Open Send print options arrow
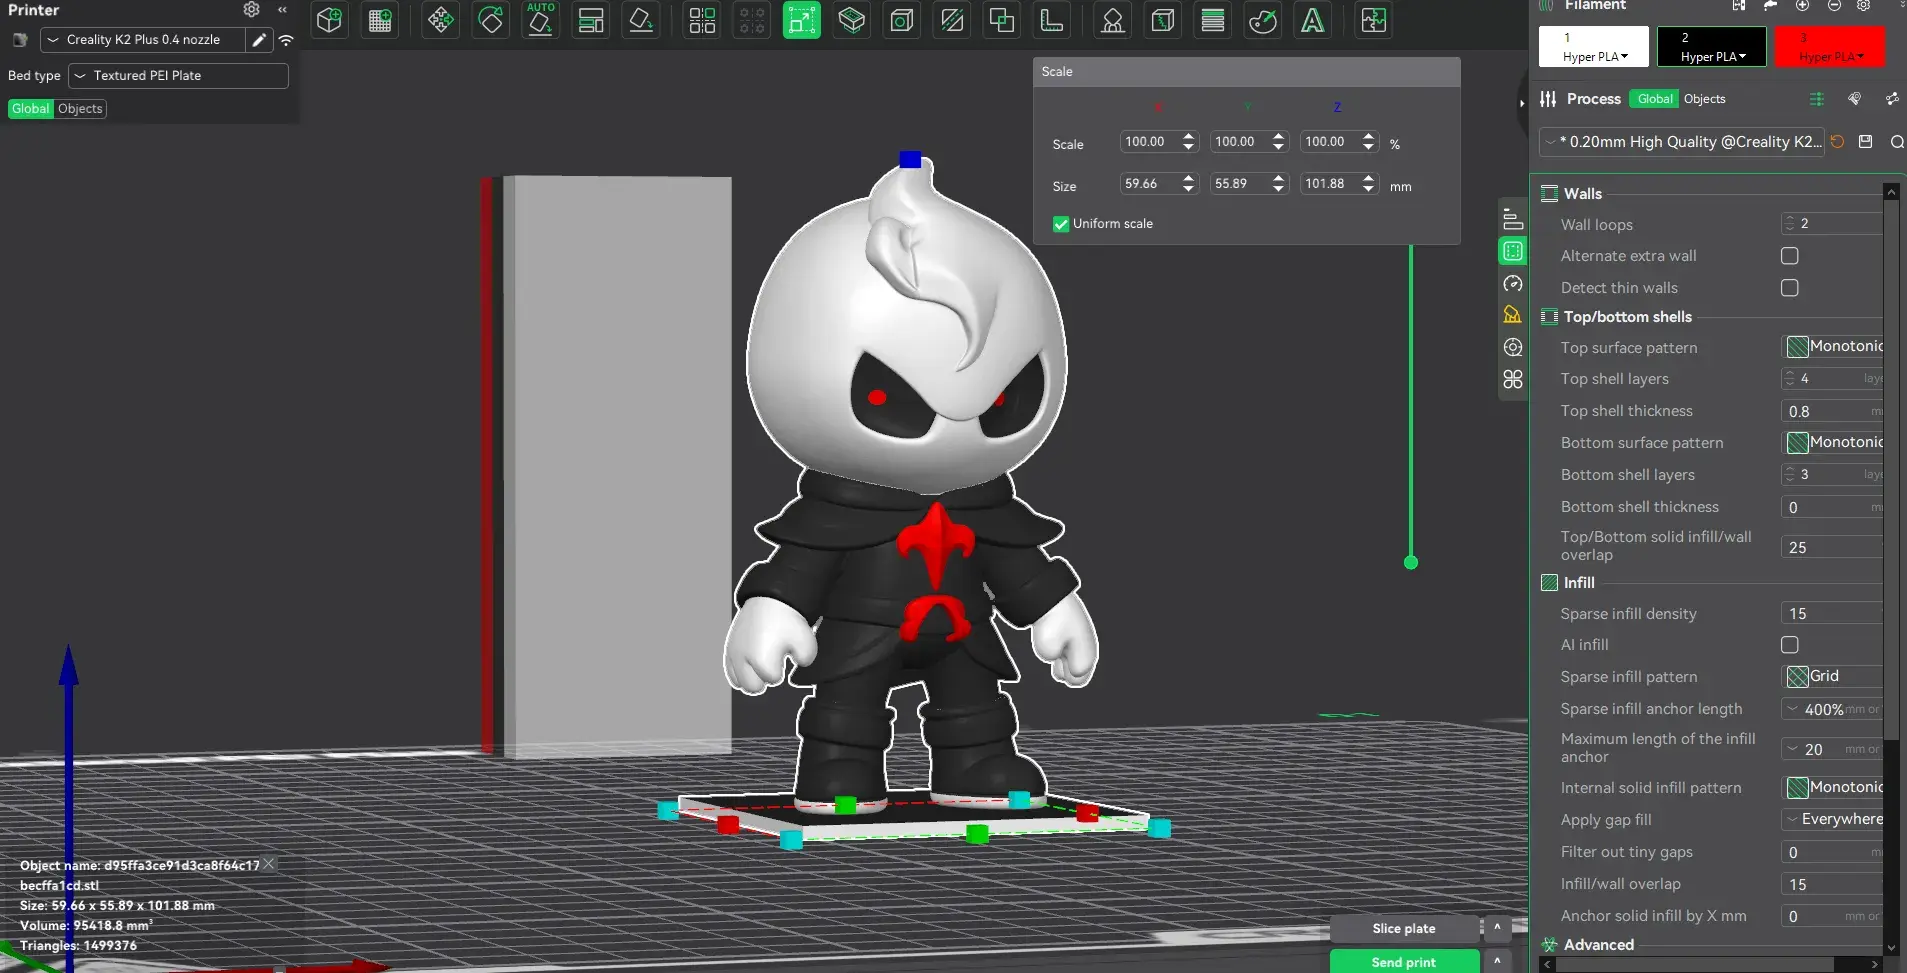Screen dimensions: 1907x973 coord(1497,961)
